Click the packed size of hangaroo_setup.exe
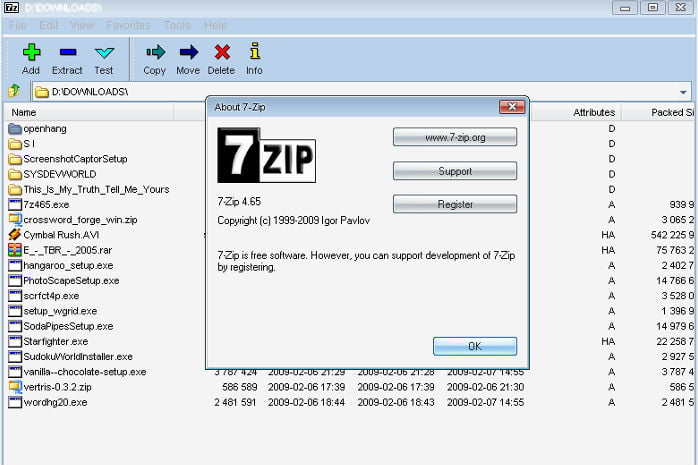 point(678,266)
